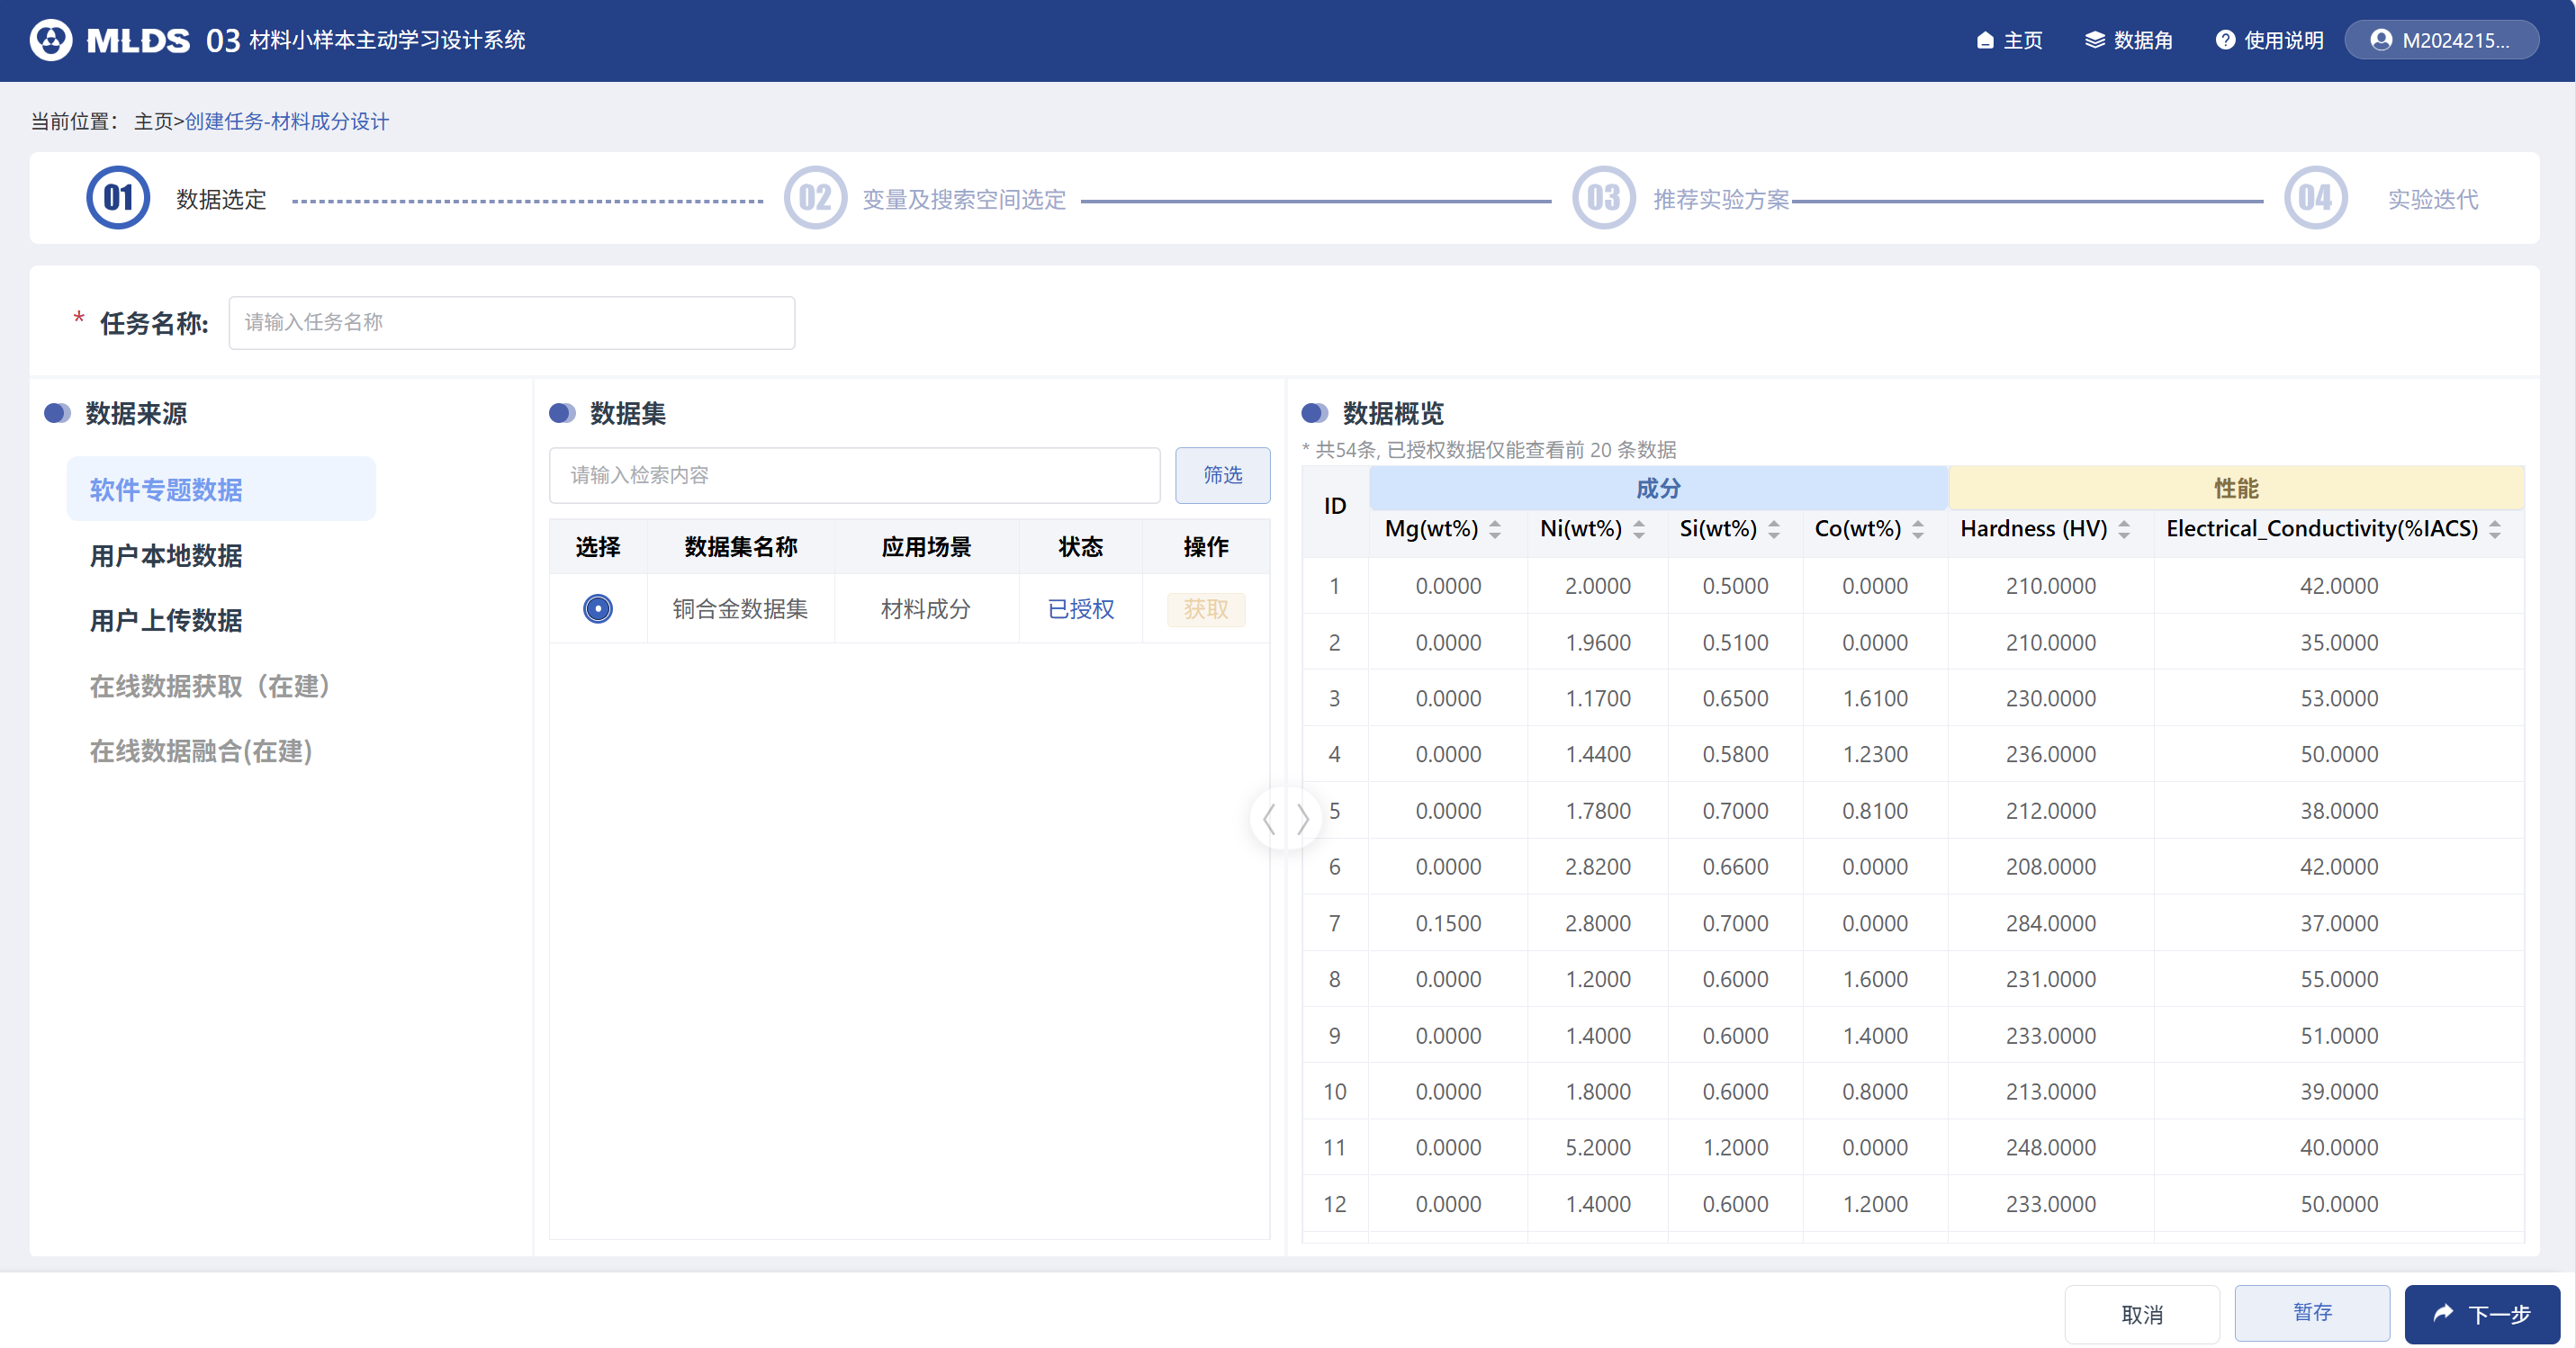Focus the dataset search box

[854, 475]
